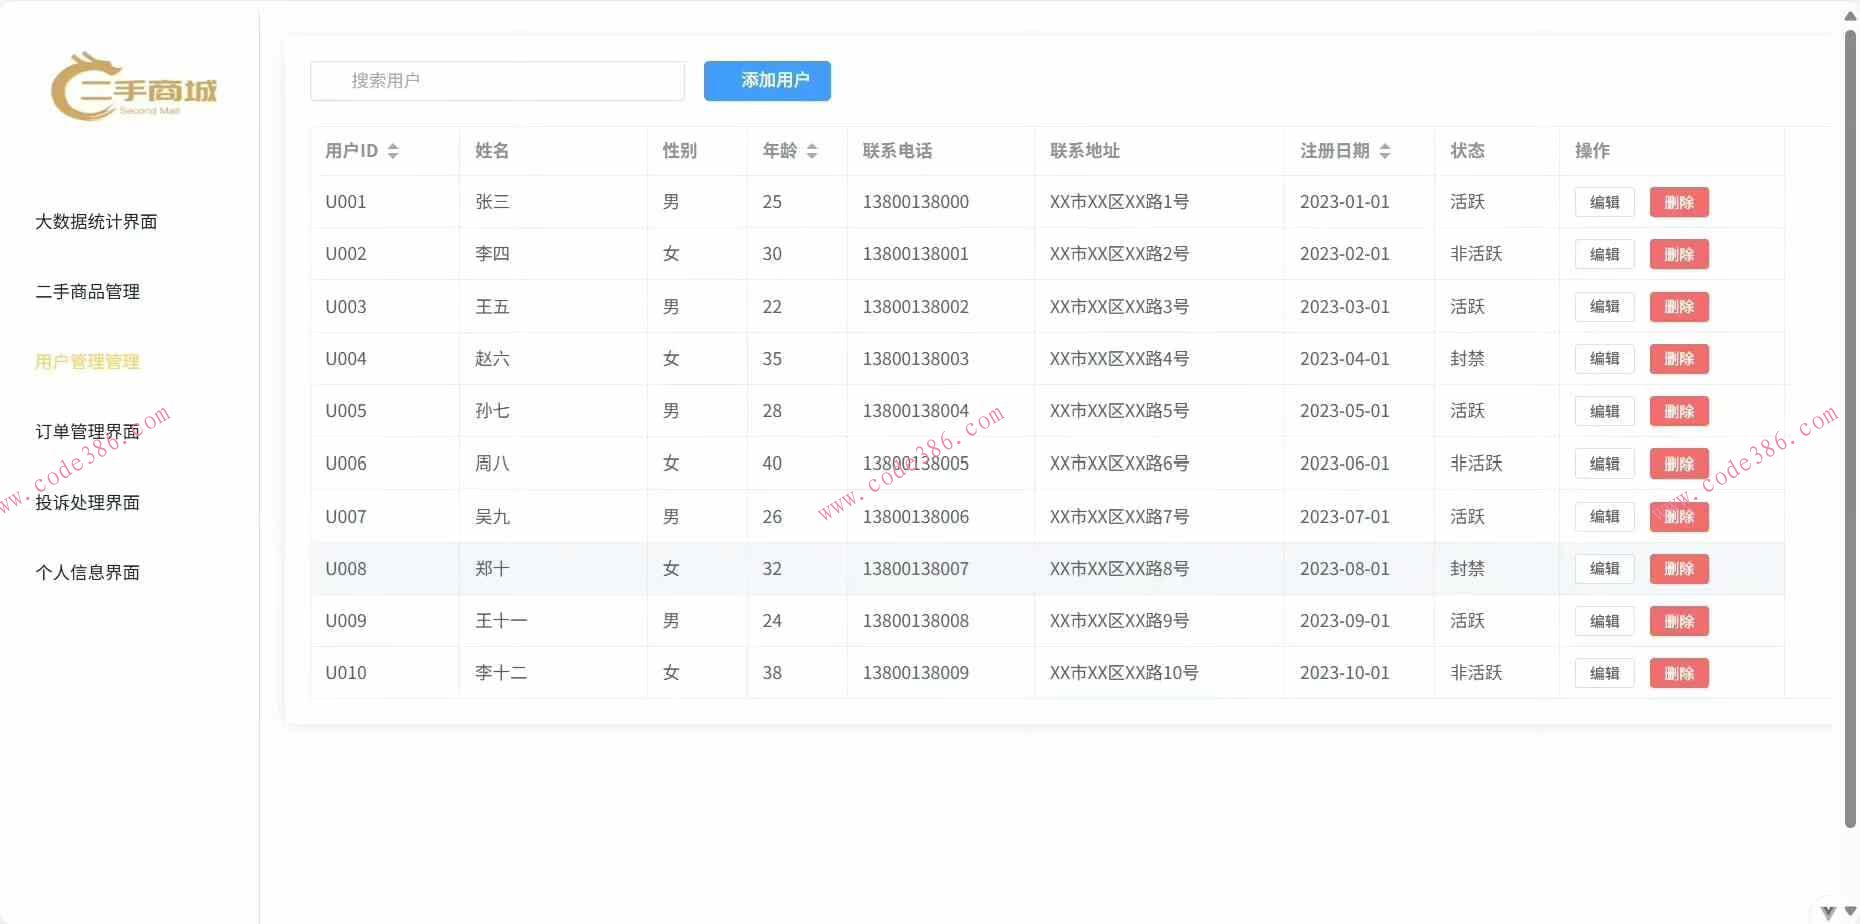Open 个人信息界面 from the sidebar
Viewport: 1860px width, 924px height.
87,572
